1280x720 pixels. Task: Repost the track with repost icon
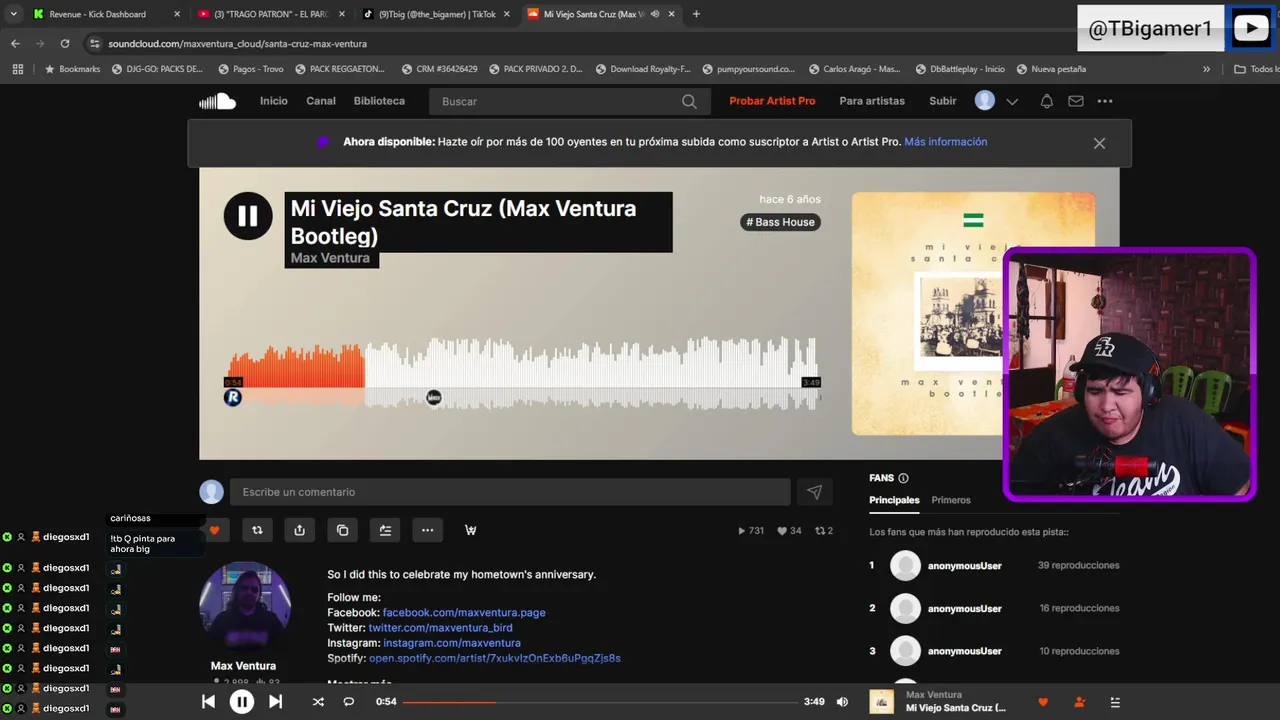coord(257,530)
